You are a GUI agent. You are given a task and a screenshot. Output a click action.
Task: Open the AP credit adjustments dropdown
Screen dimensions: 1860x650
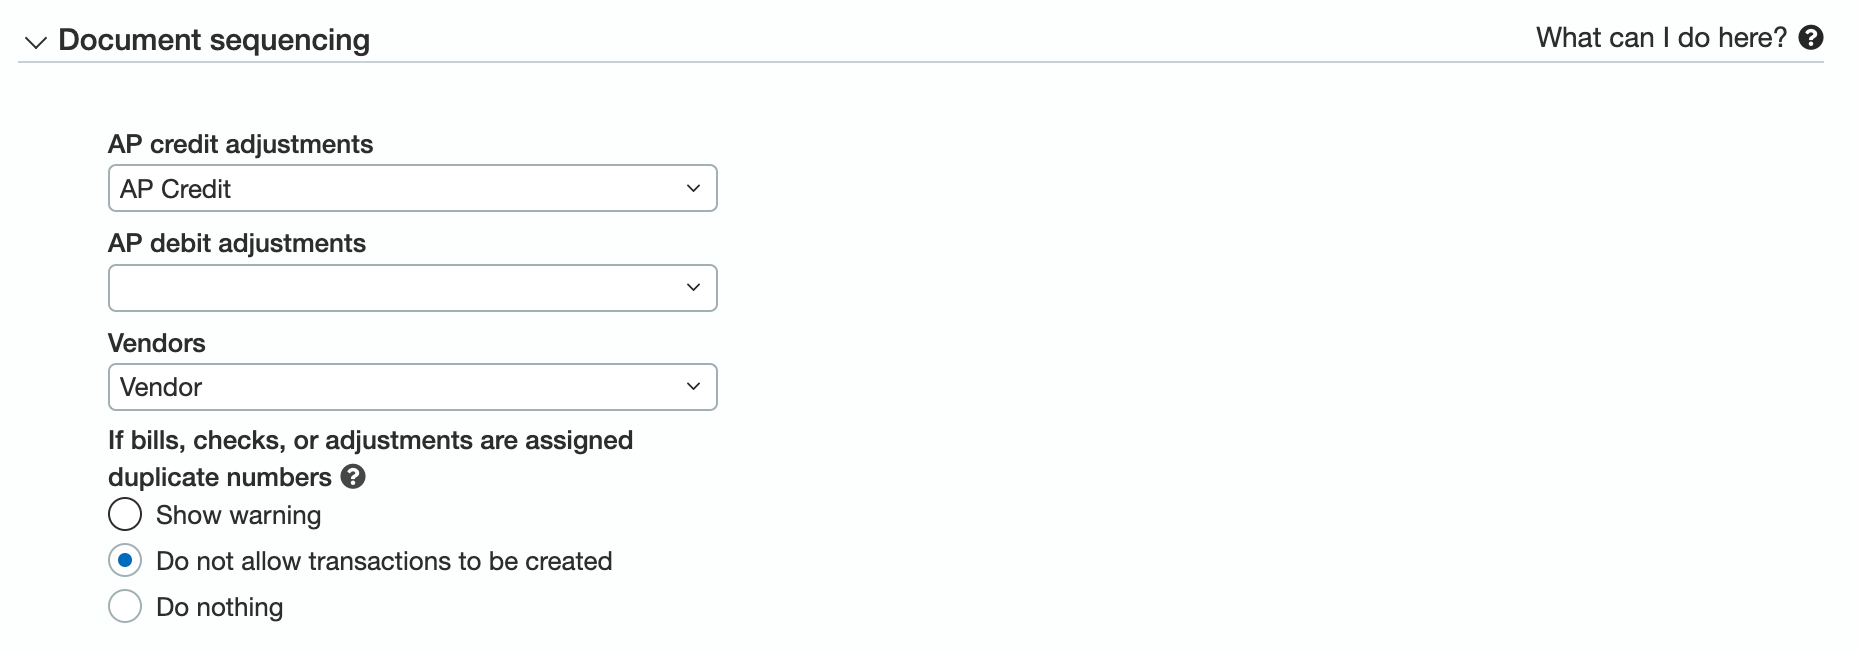[x=412, y=188]
